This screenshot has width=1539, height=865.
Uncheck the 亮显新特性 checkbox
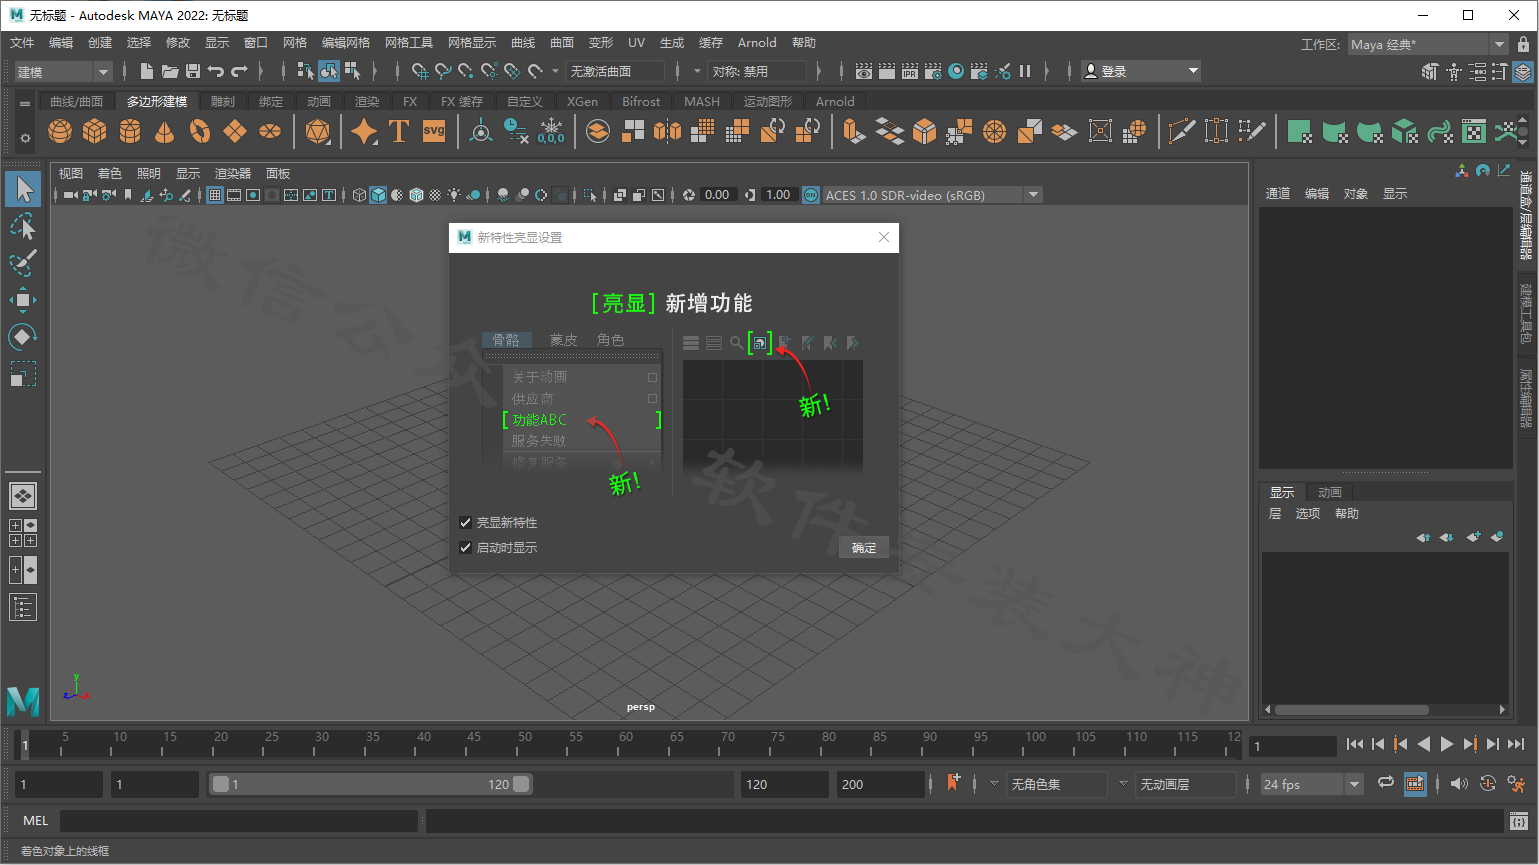[x=465, y=522]
